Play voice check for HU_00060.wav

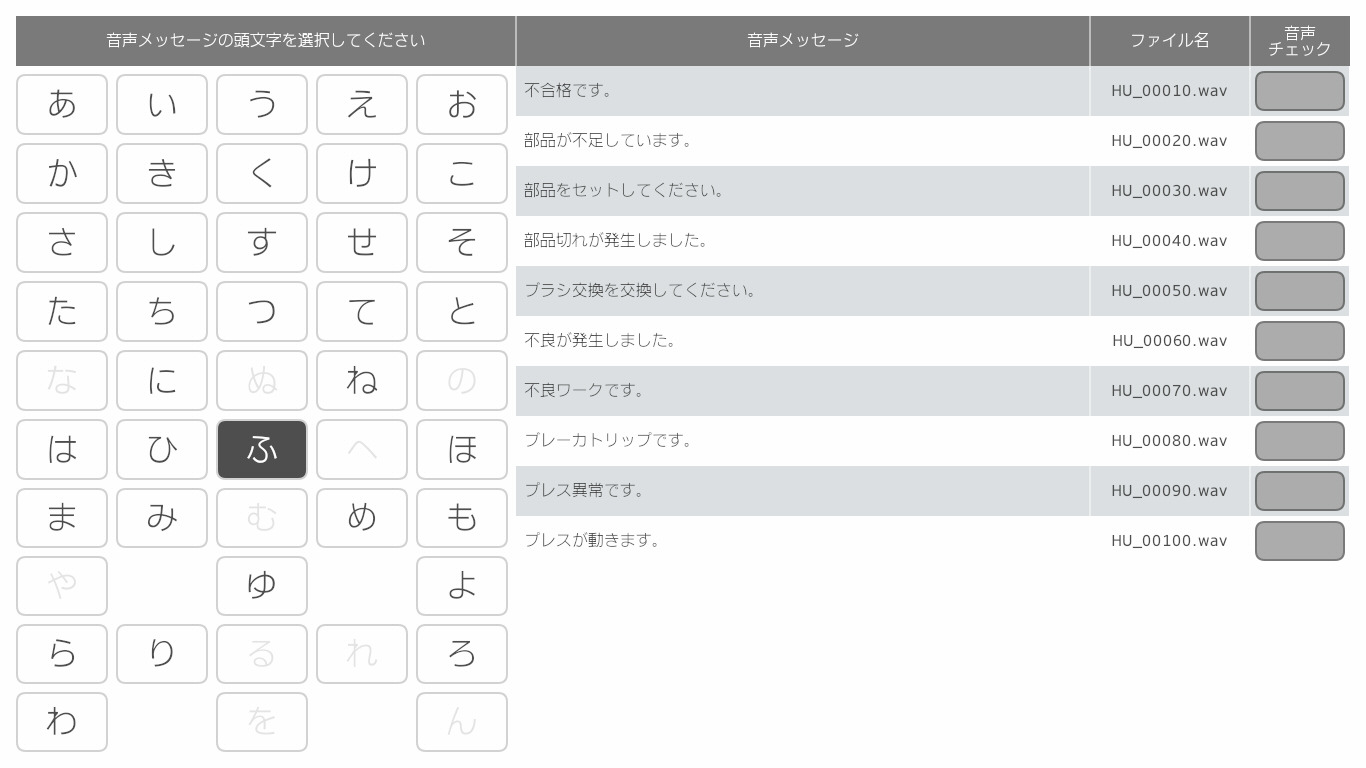[1300, 341]
